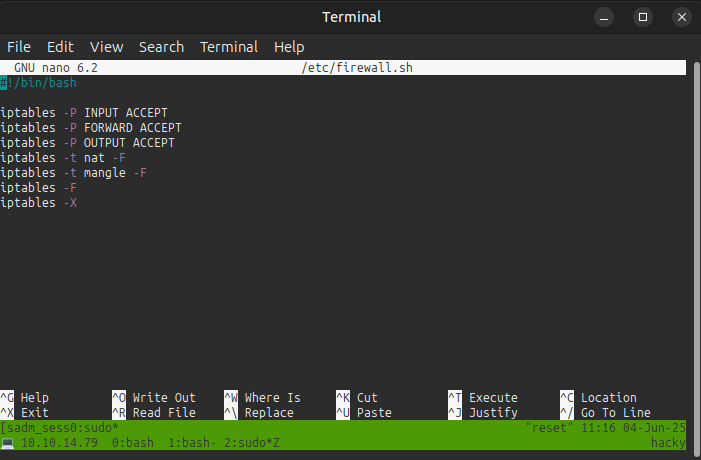The image size is (701, 460).
Task: Select tmux window 2:sudo
Action: pos(248,442)
